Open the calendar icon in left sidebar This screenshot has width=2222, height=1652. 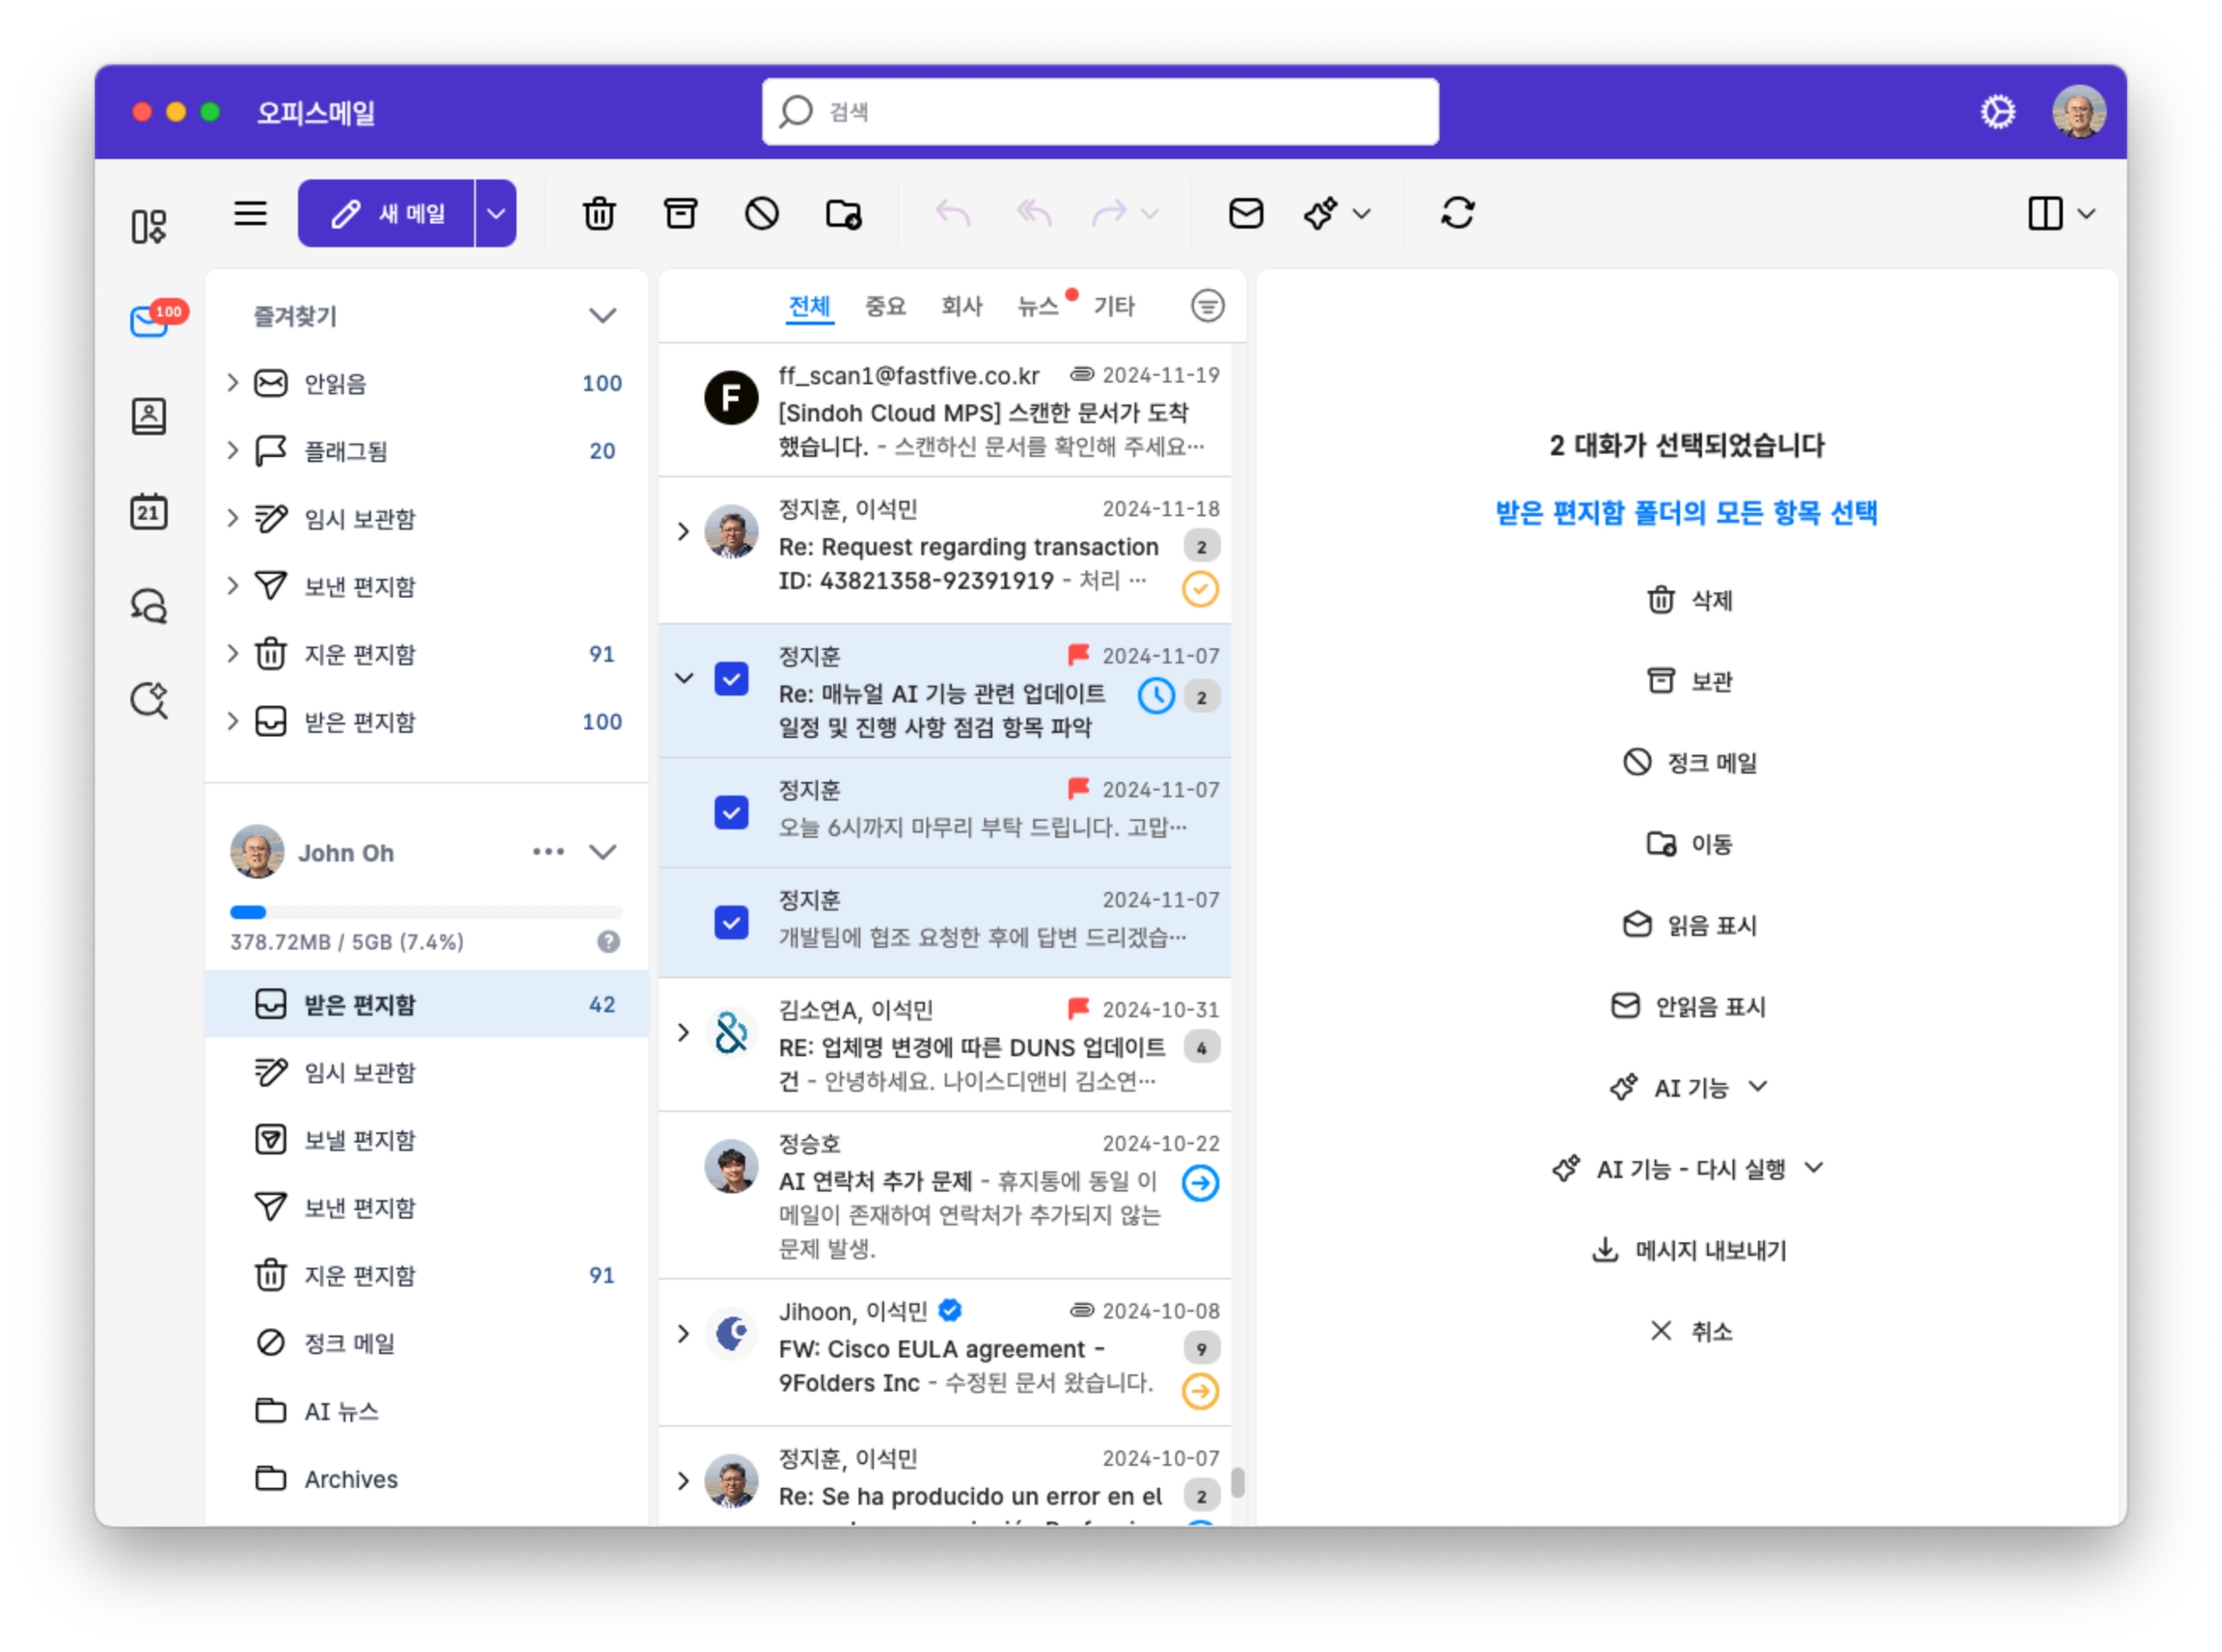pos(148,512)
